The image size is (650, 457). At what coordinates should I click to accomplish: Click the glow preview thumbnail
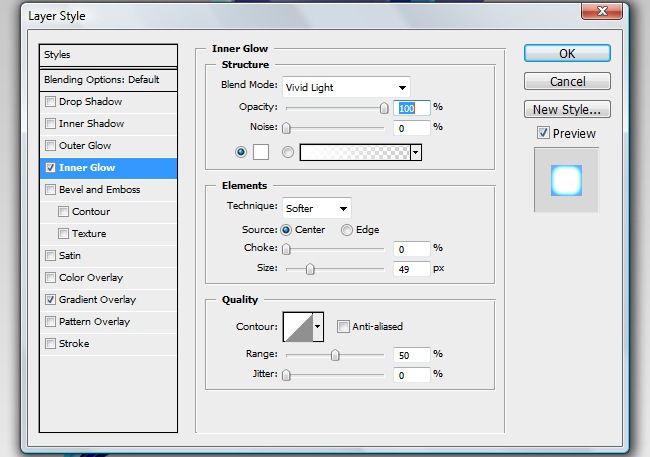tap(566, 180)
